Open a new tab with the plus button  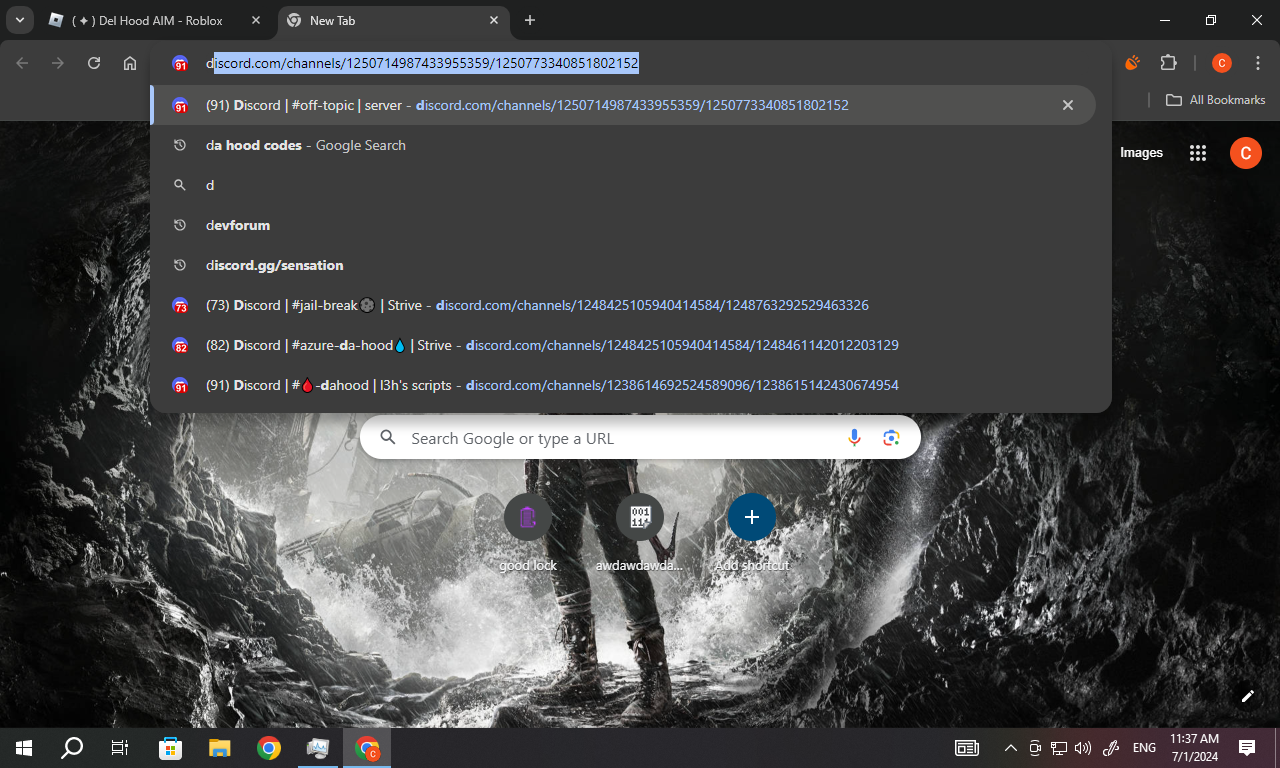530,20
